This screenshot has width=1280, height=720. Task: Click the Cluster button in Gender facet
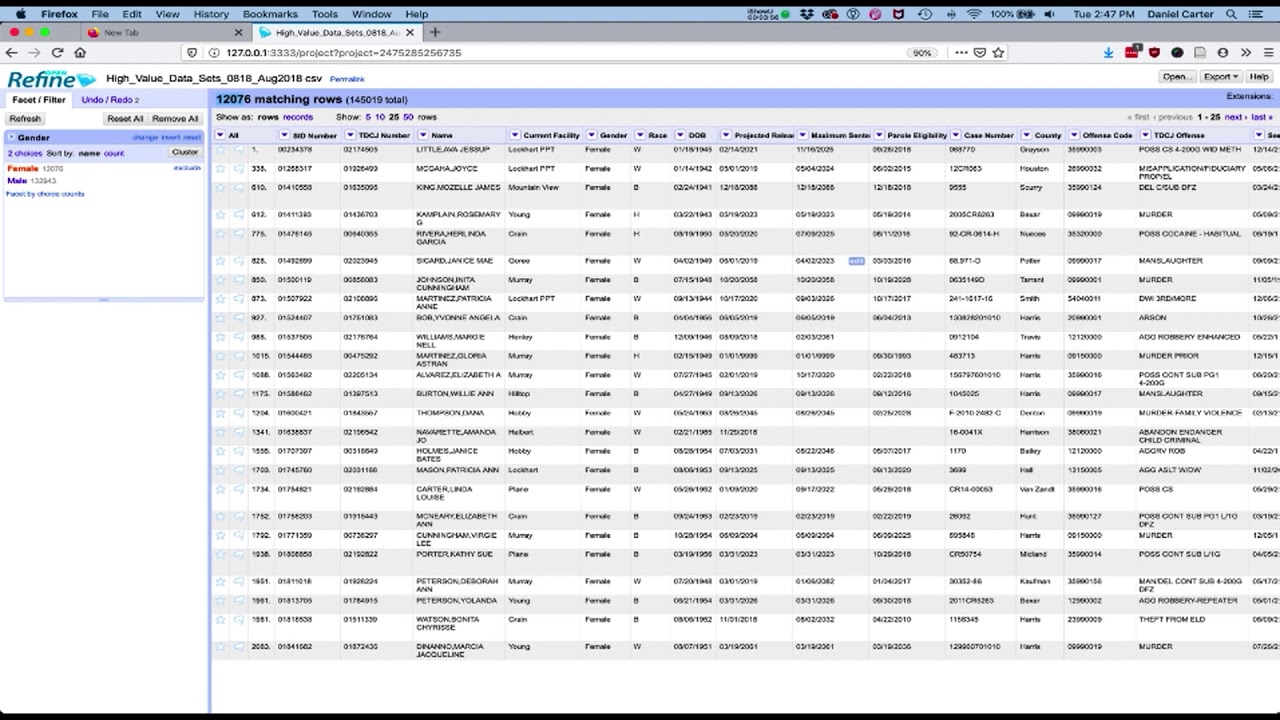(185, 153)
